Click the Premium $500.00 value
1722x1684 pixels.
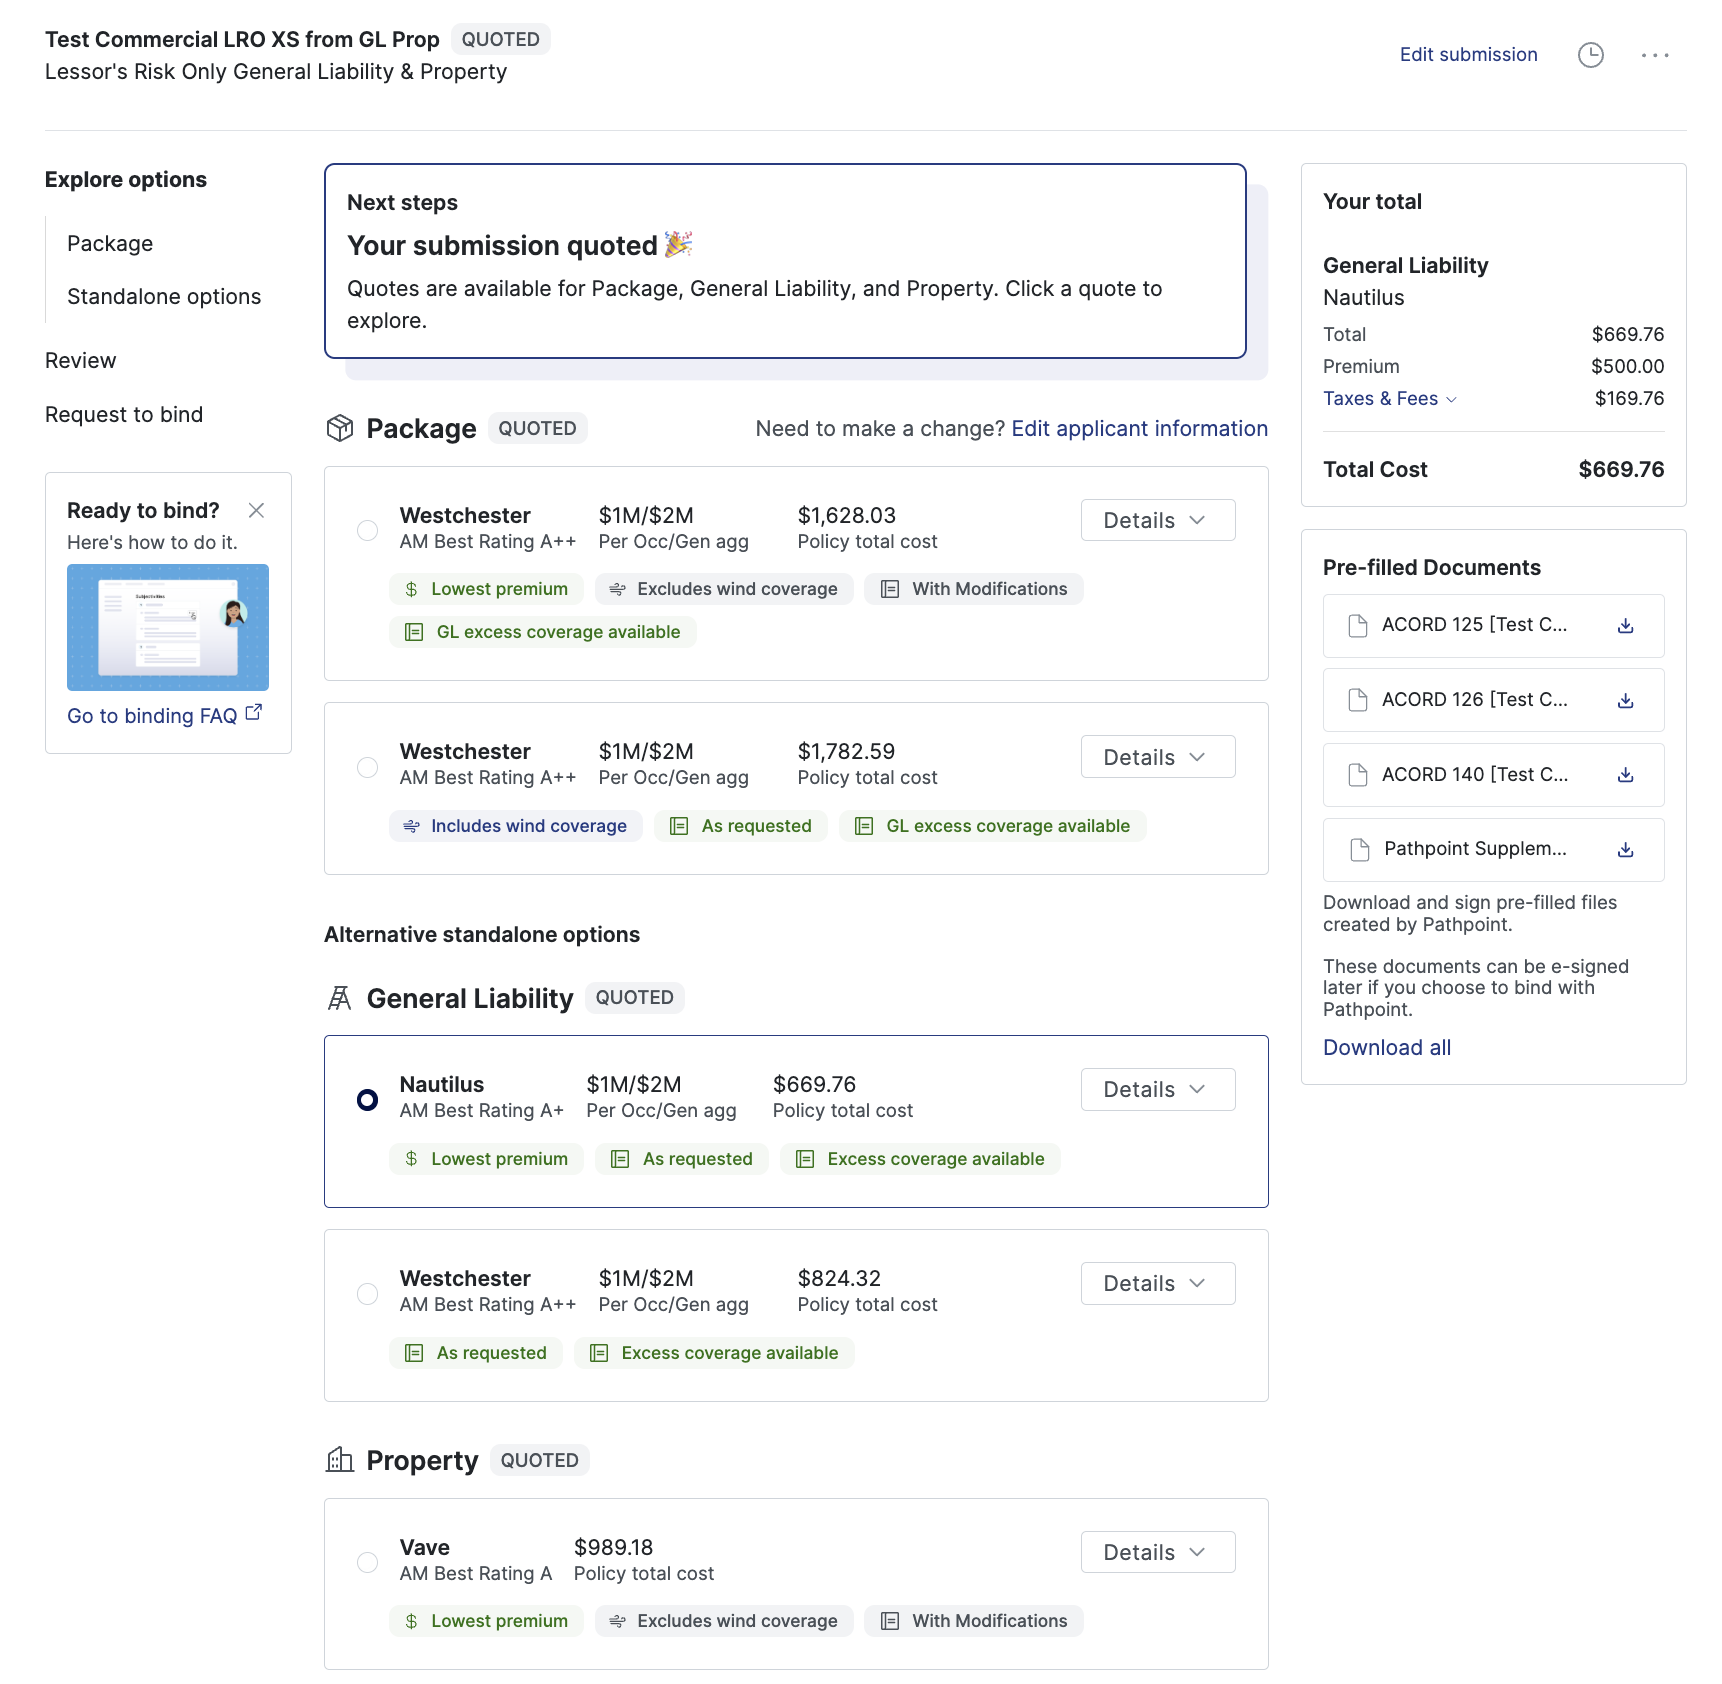click(1627, 367)
